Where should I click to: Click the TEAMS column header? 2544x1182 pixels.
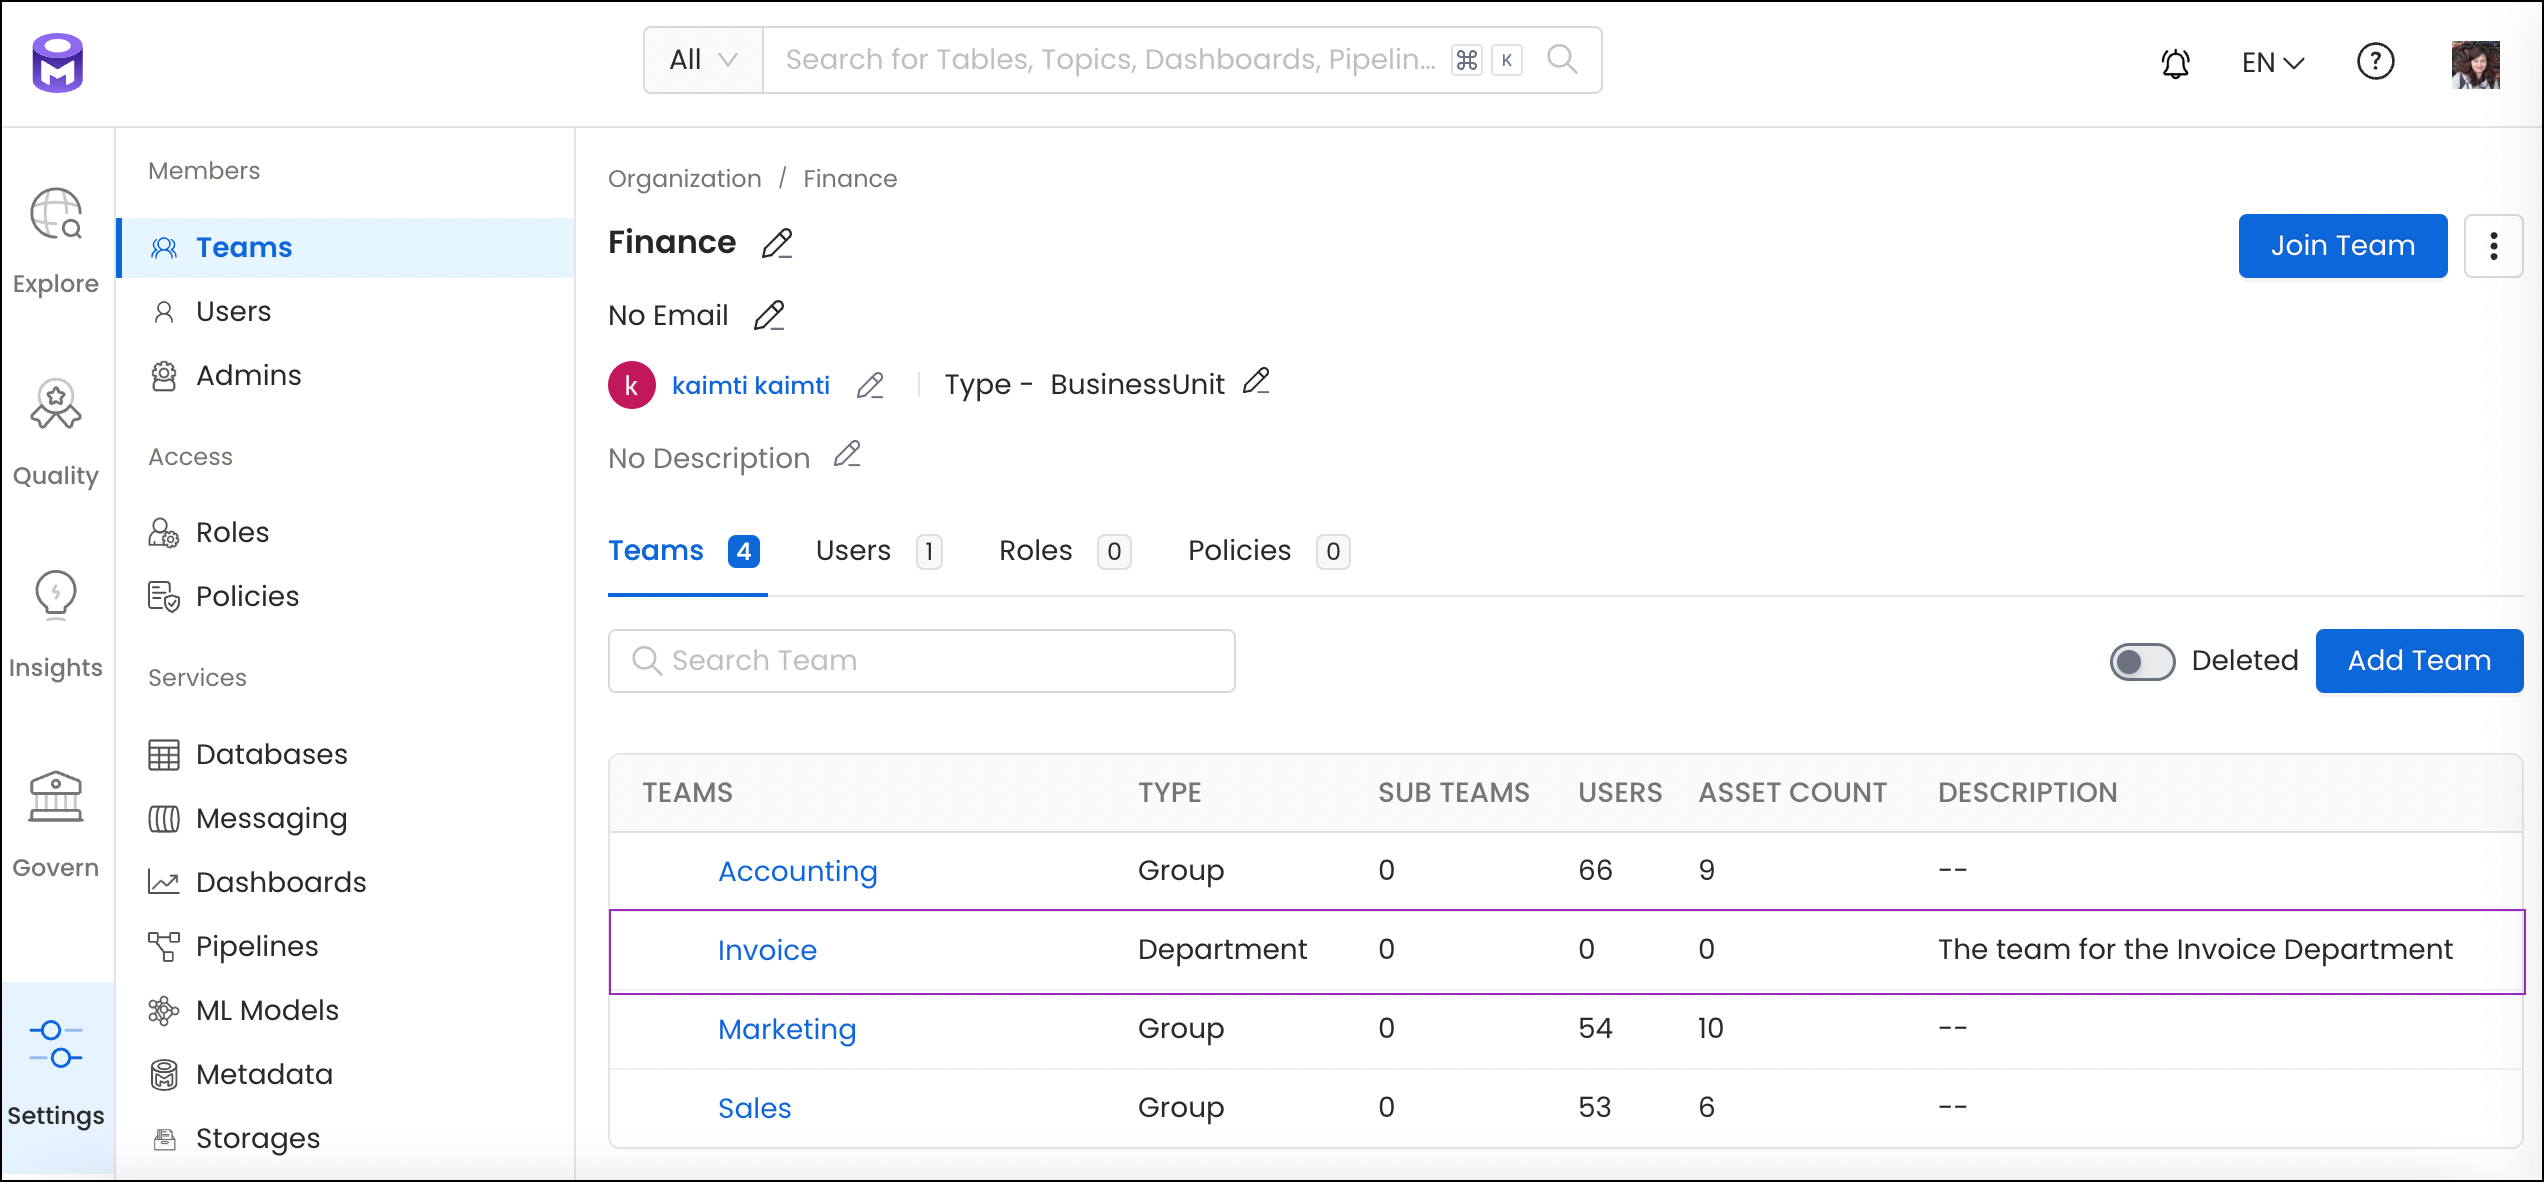pos(687,793)
